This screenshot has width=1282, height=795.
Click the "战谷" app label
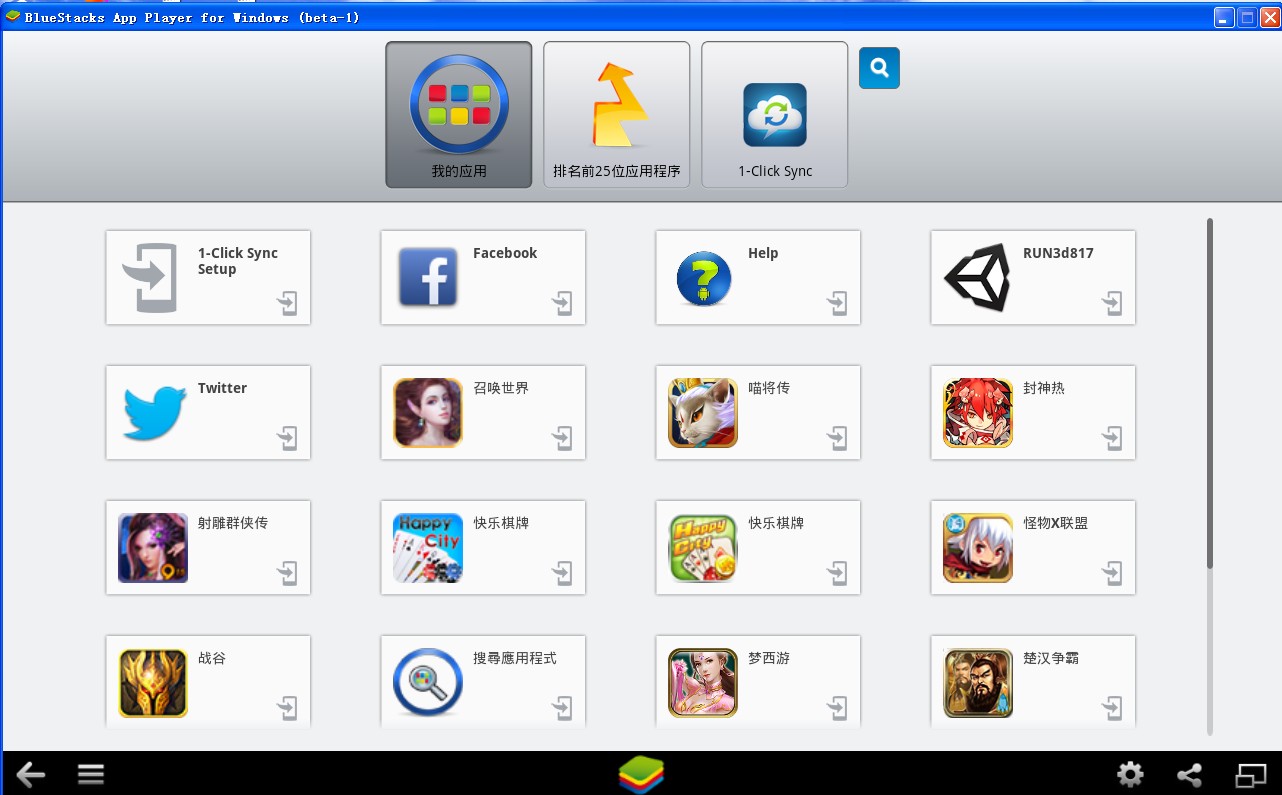212,658
